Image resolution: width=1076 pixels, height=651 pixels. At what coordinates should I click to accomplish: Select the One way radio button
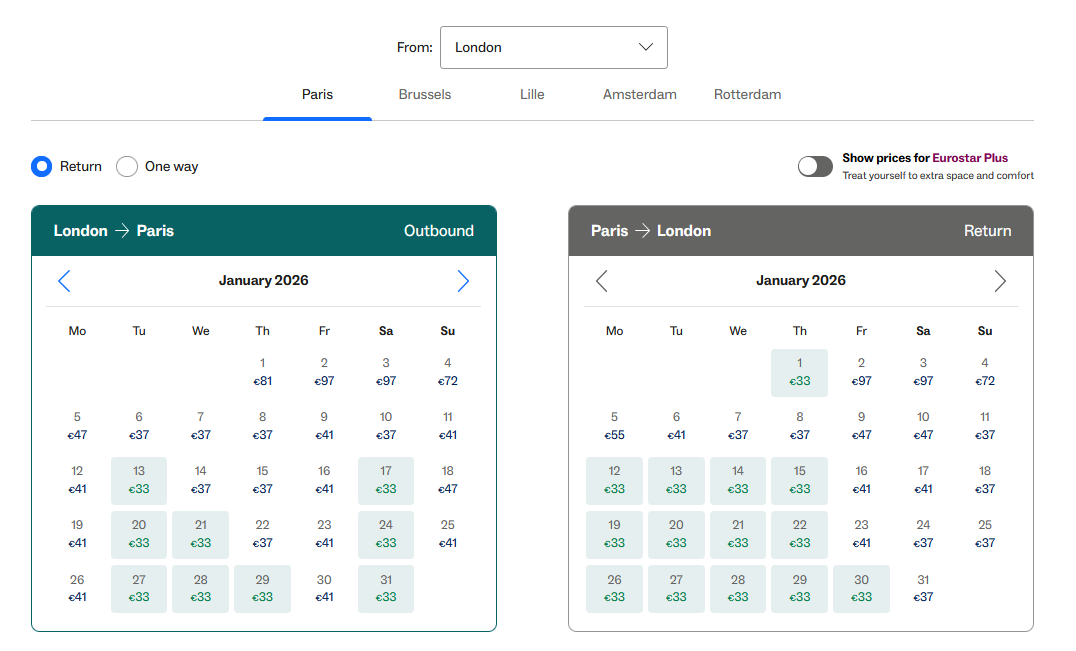127,166
